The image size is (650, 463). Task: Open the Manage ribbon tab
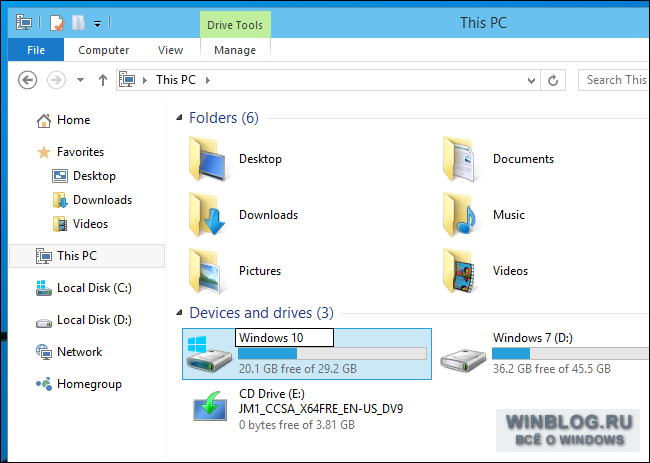(235, 50)
